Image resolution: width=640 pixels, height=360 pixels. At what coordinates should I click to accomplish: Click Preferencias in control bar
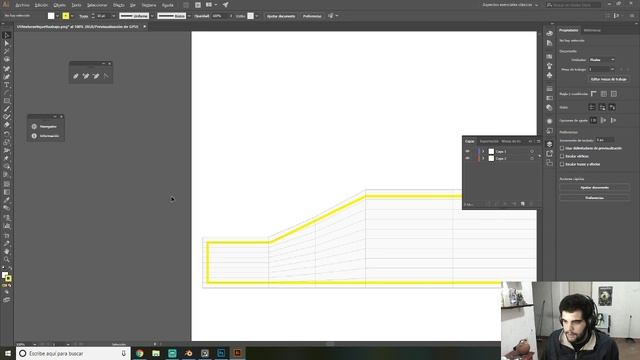pyautogui.click(x=312, y=16)
